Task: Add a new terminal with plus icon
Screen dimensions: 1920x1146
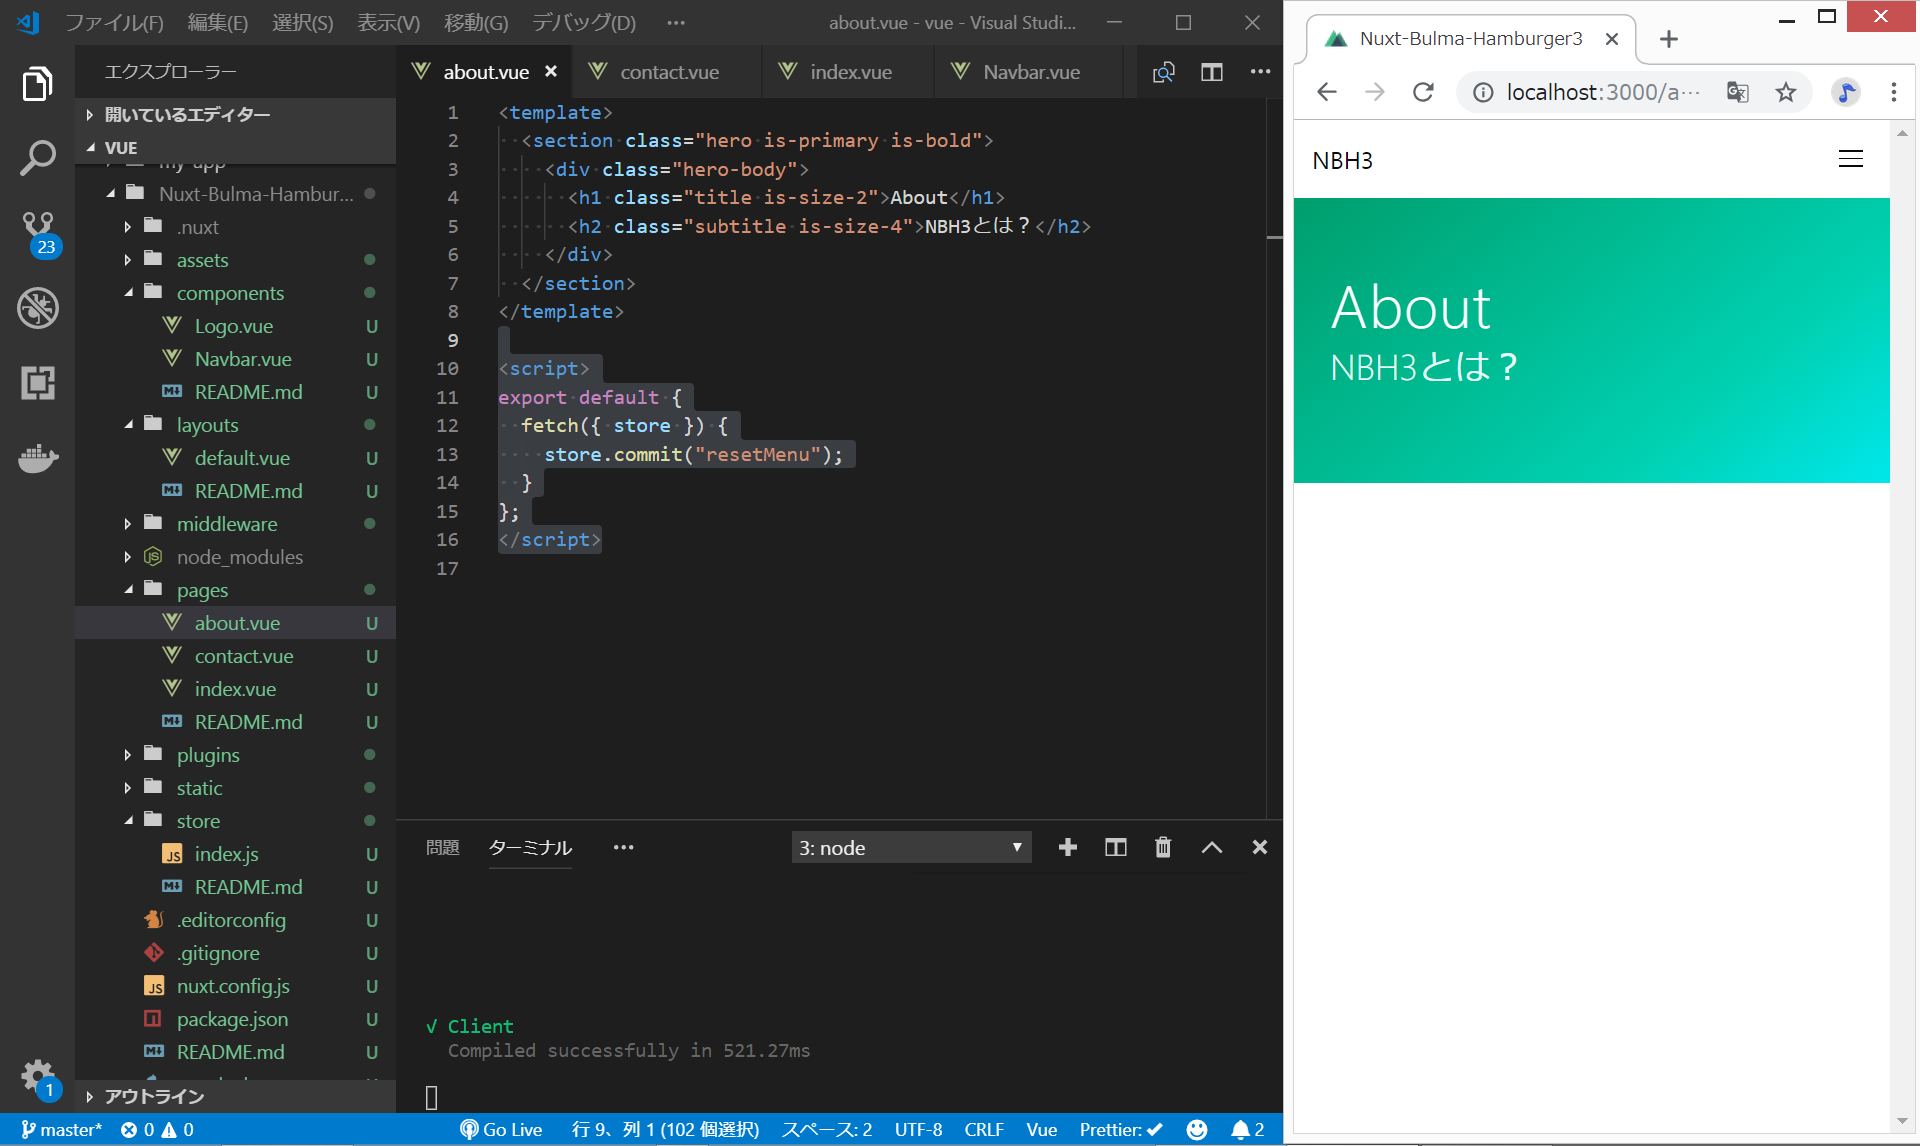Action: point(1067,848)
